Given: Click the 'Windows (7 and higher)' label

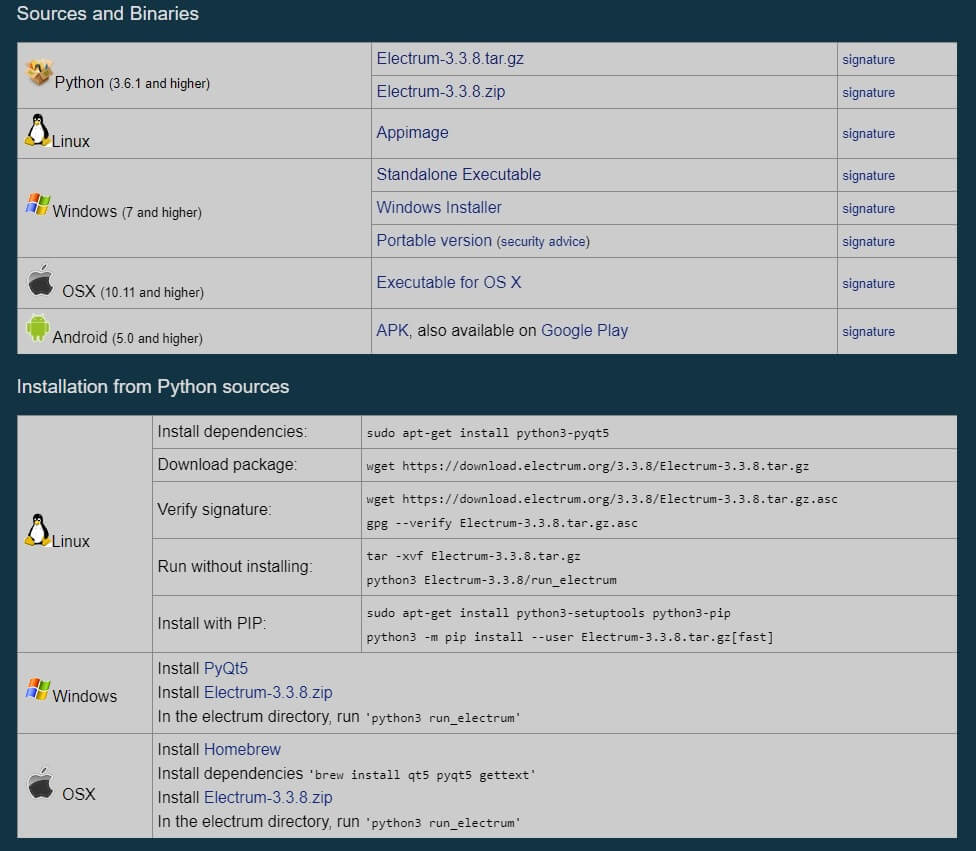Looking at the screenshot, I should tap(127, 212).
